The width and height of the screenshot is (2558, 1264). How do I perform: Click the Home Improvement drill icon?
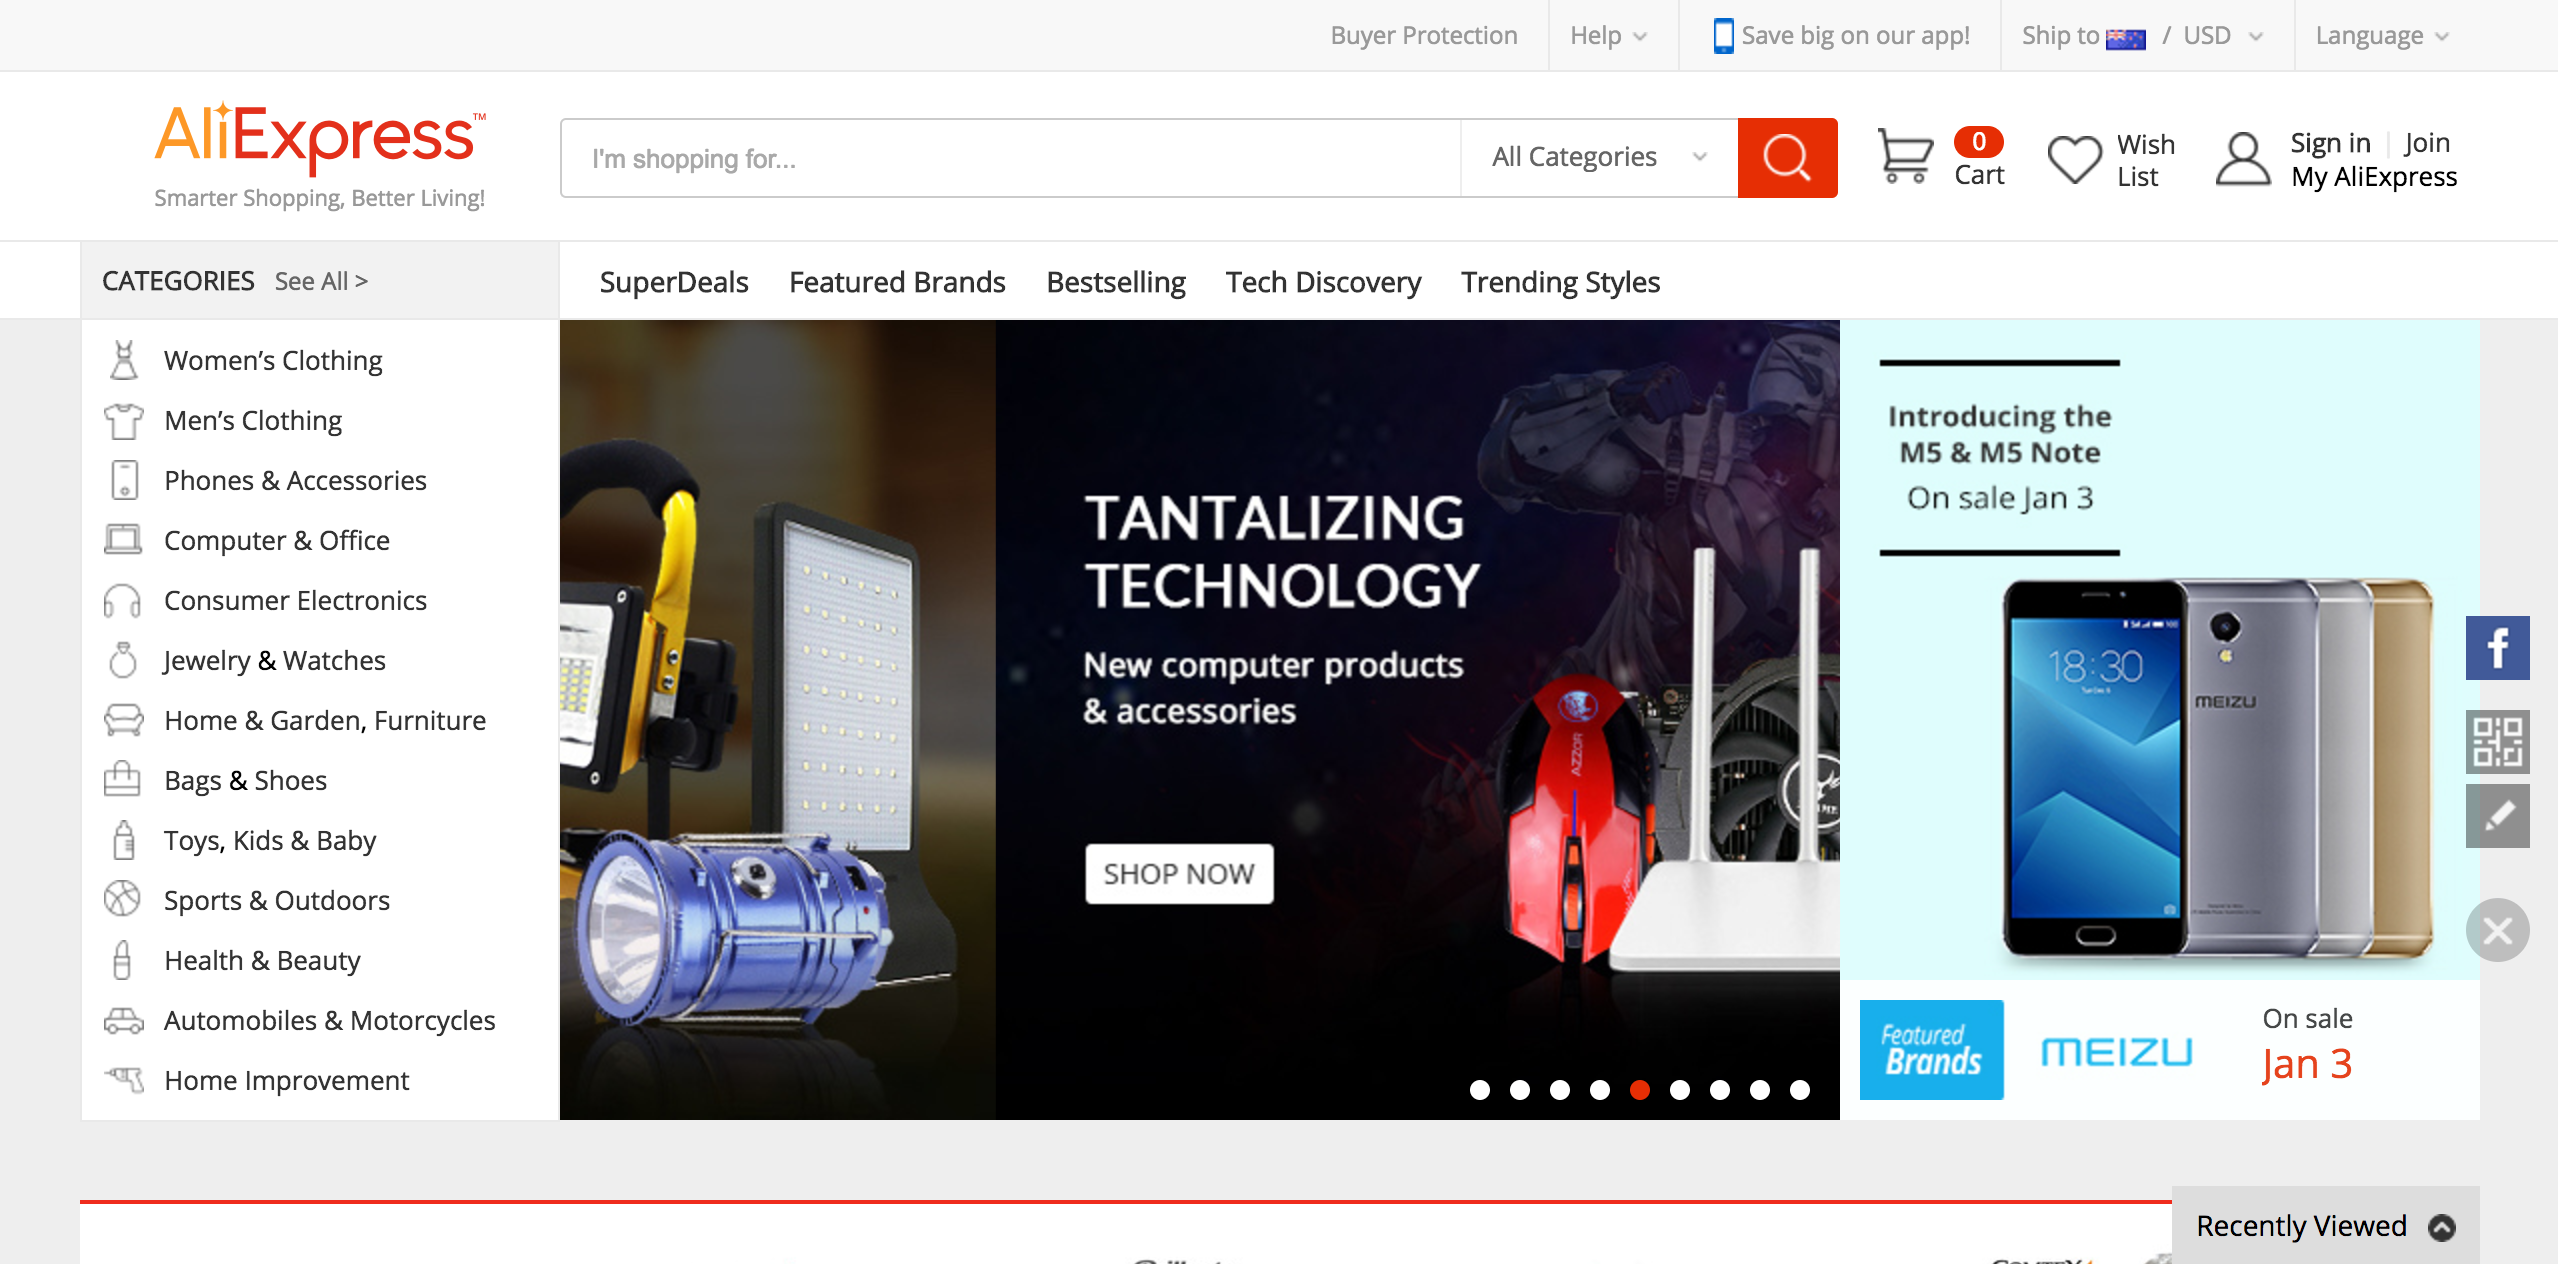(125, 1079)
